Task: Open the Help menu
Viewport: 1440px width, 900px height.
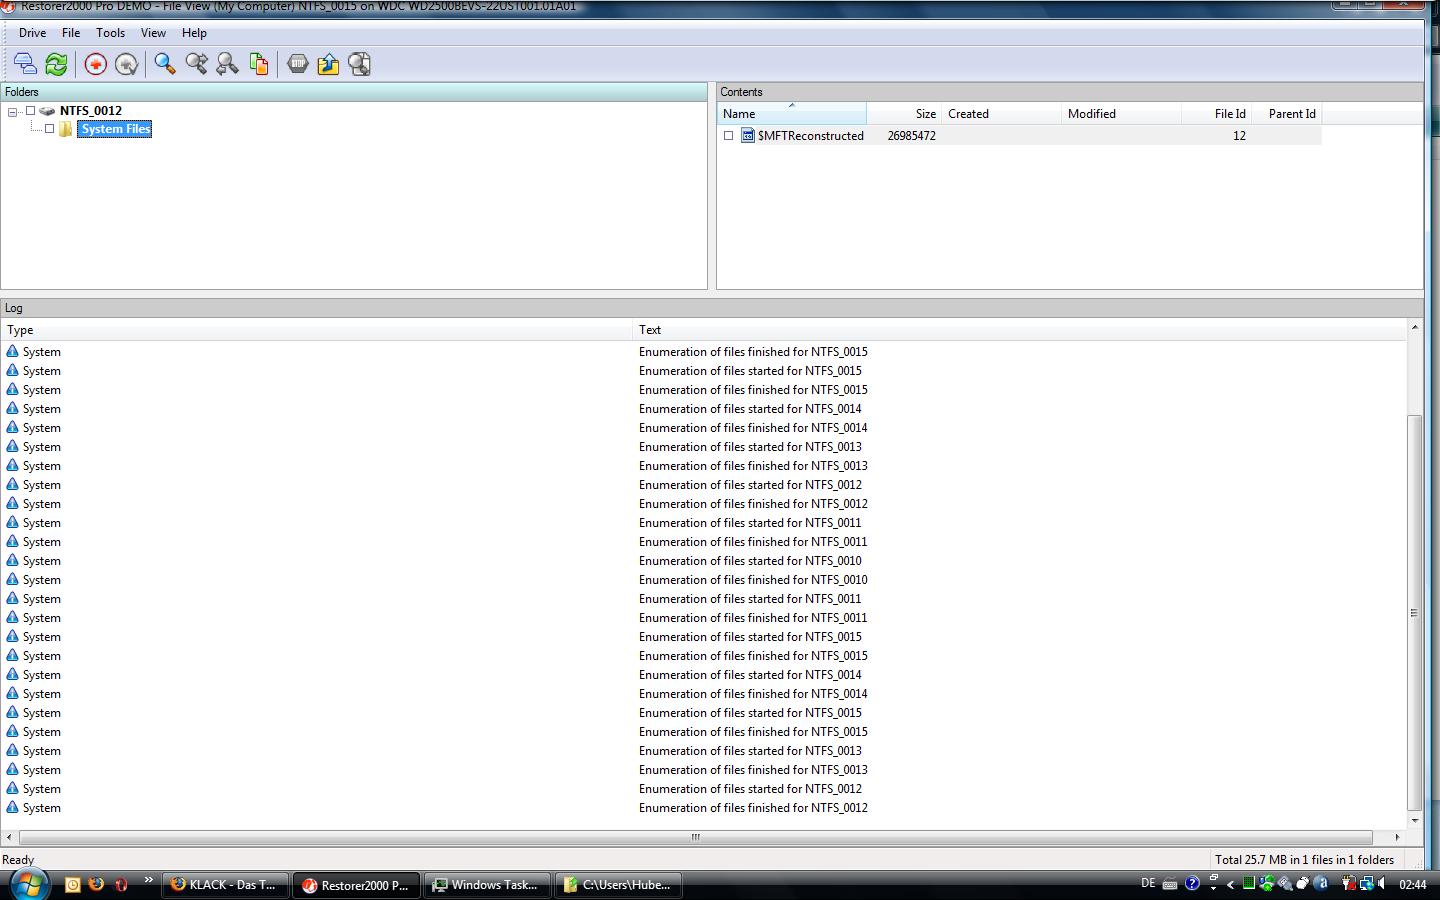Action: coord(194,33)
